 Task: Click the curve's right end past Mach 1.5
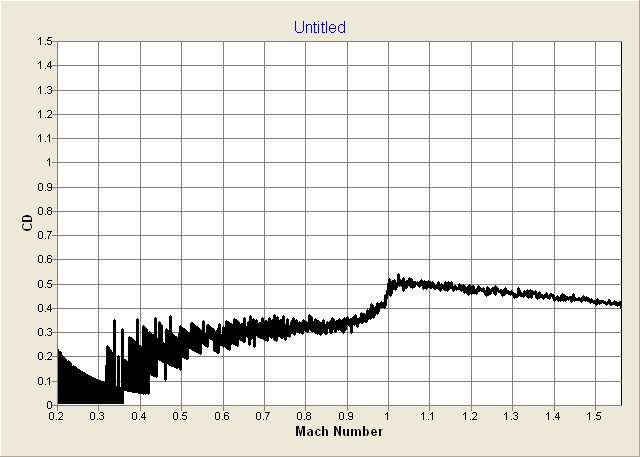tap(619, 303)
